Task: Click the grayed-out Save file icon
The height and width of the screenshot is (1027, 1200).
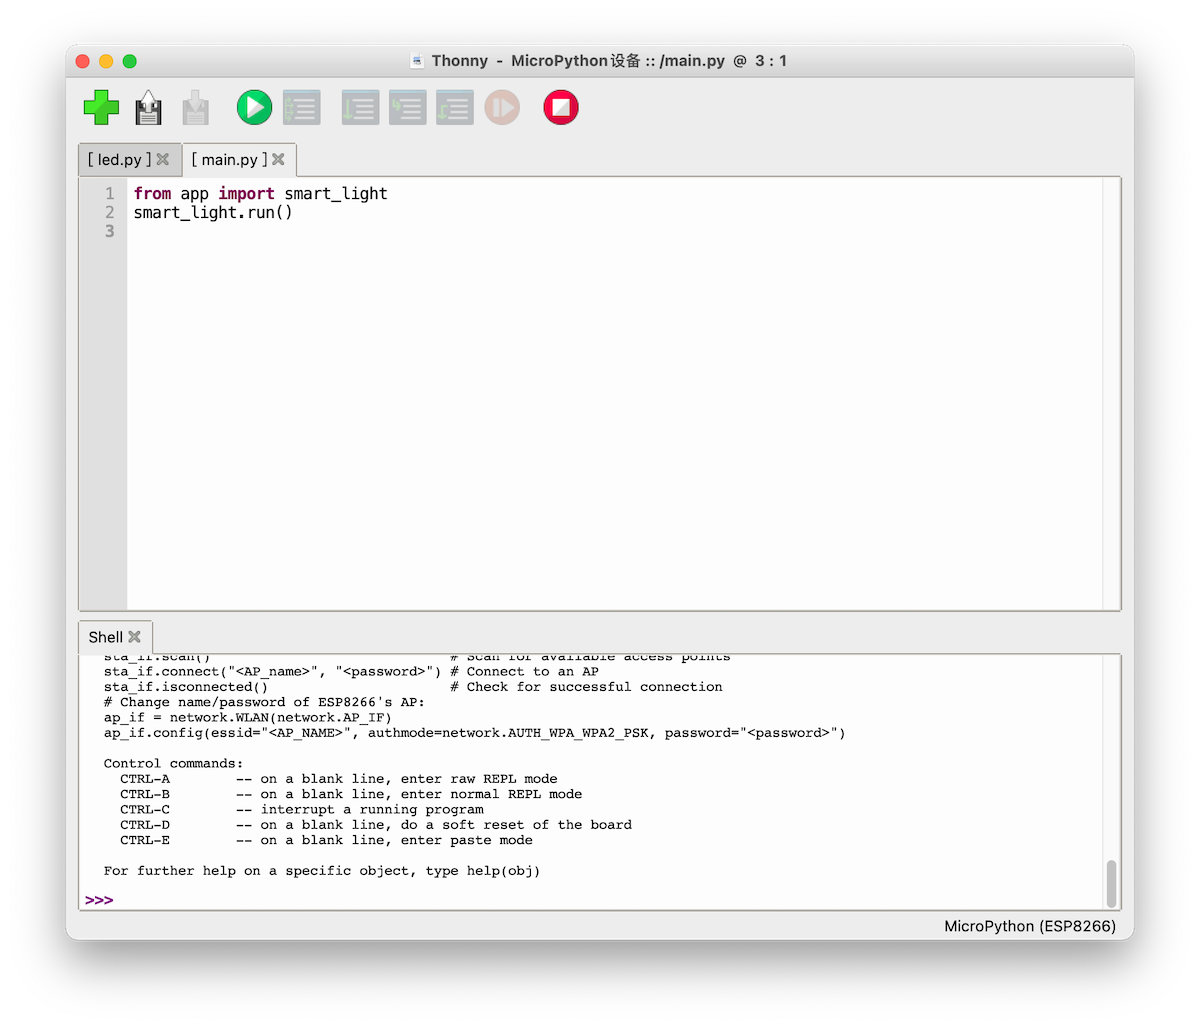Action: 196,107
